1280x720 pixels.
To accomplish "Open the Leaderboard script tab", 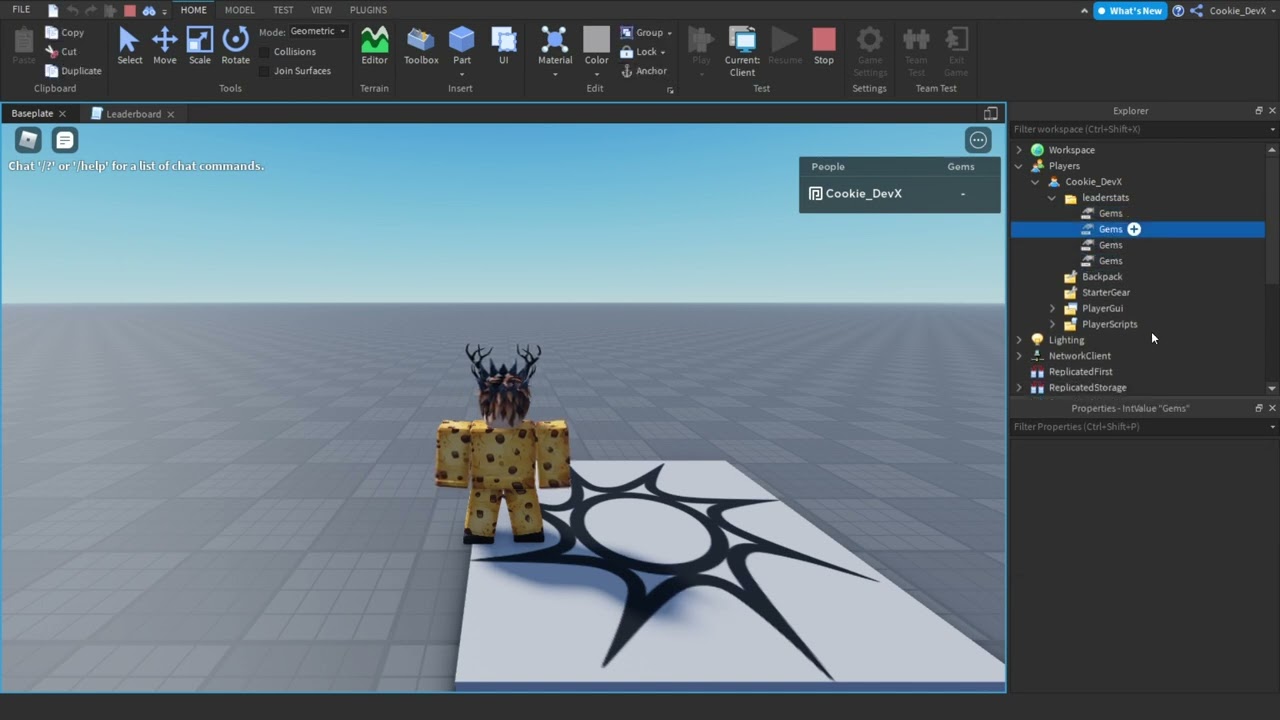I will click(133, 114).
